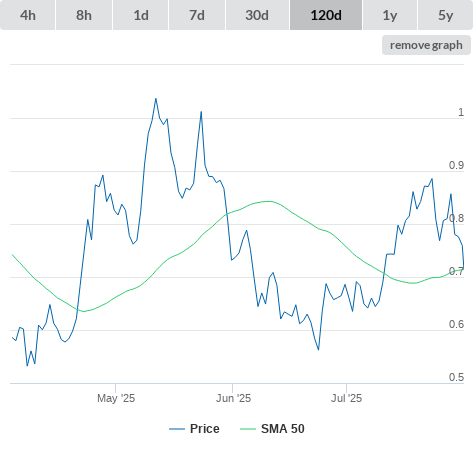Click the green SMA 50 curve's highest point
The width and height of the screenshot is (474, 455).
[268, 201]
